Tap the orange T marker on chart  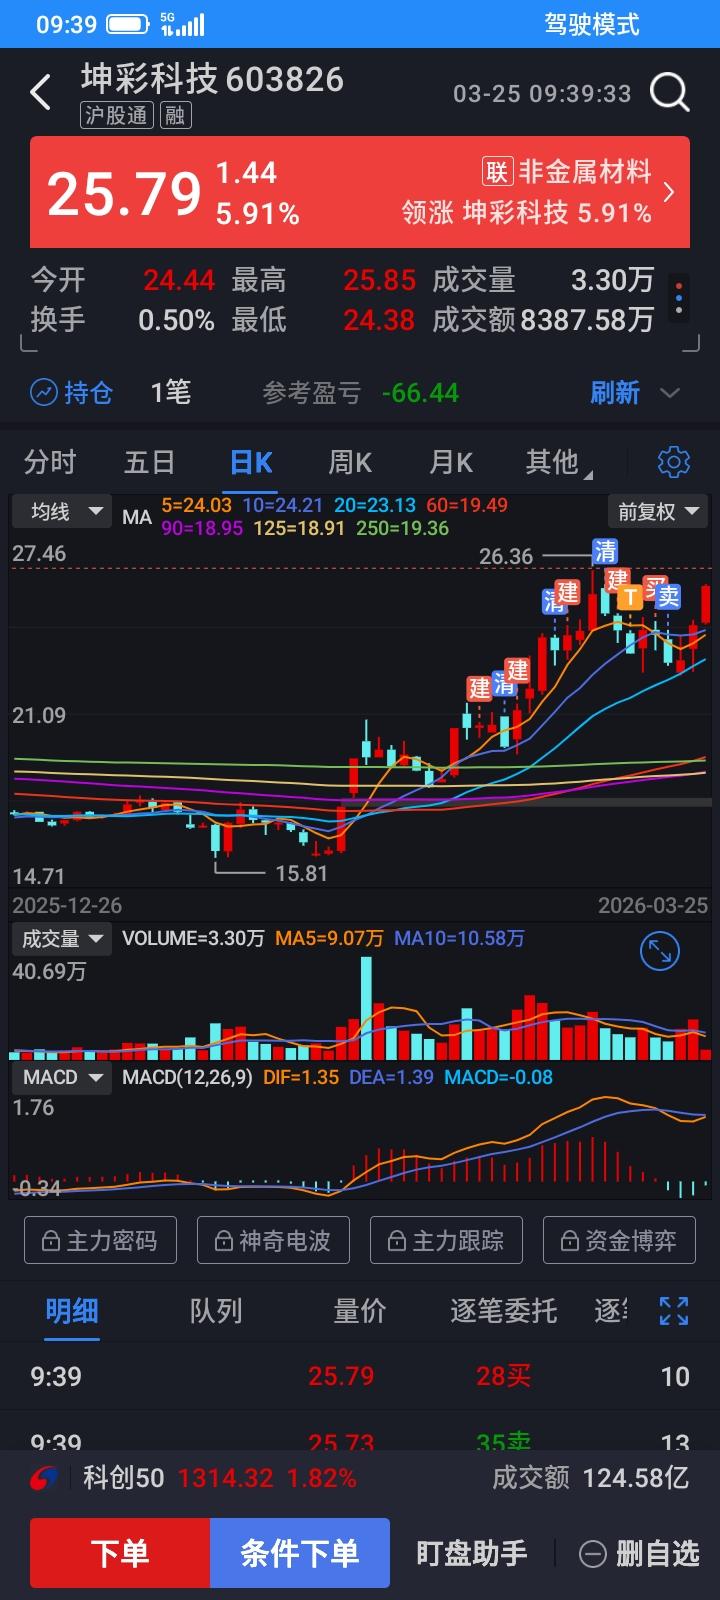(x=630, y=598)
